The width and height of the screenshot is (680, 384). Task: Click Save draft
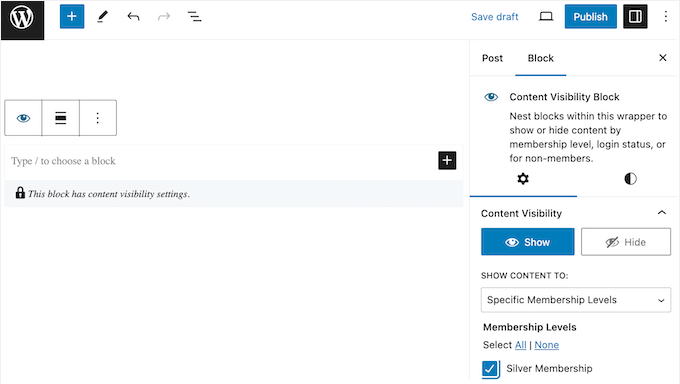[x=494, y=16]
